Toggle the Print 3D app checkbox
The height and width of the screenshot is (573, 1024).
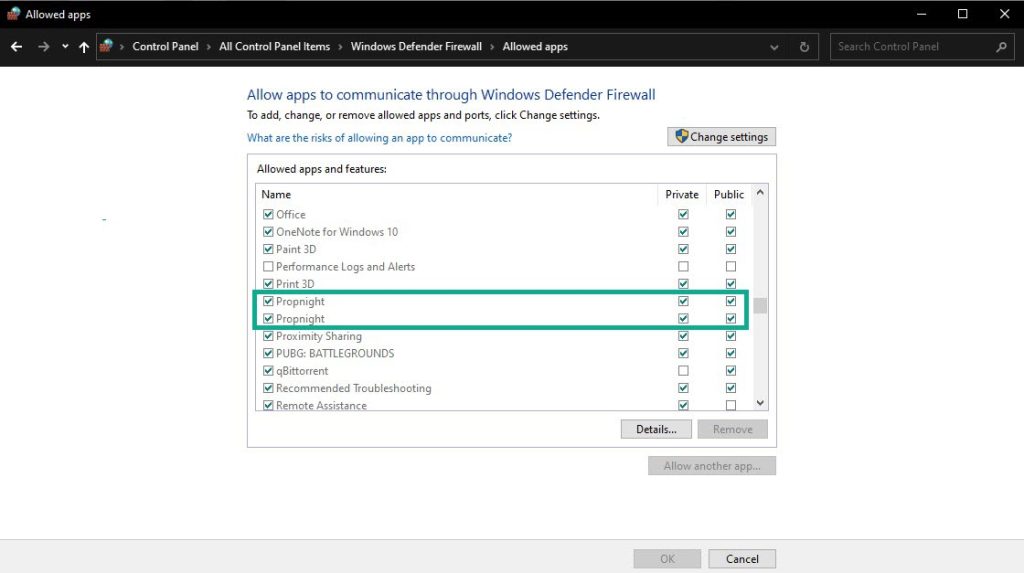[x=268, y=284]
